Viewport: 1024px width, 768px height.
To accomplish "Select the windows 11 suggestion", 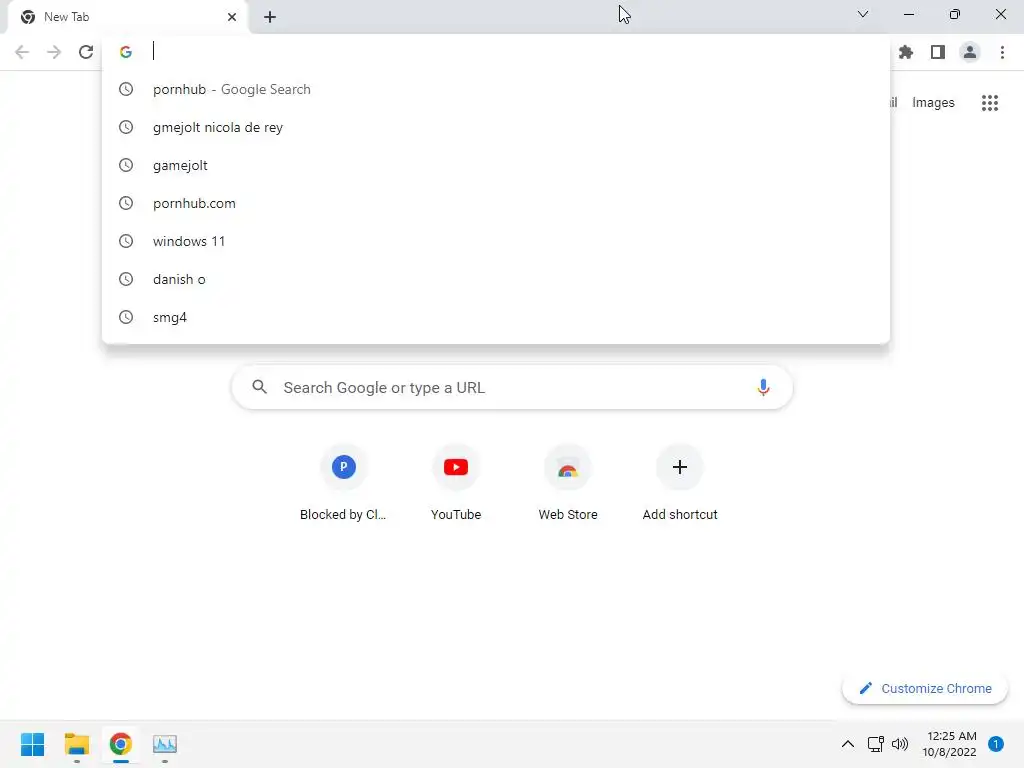I will (496, 241).
